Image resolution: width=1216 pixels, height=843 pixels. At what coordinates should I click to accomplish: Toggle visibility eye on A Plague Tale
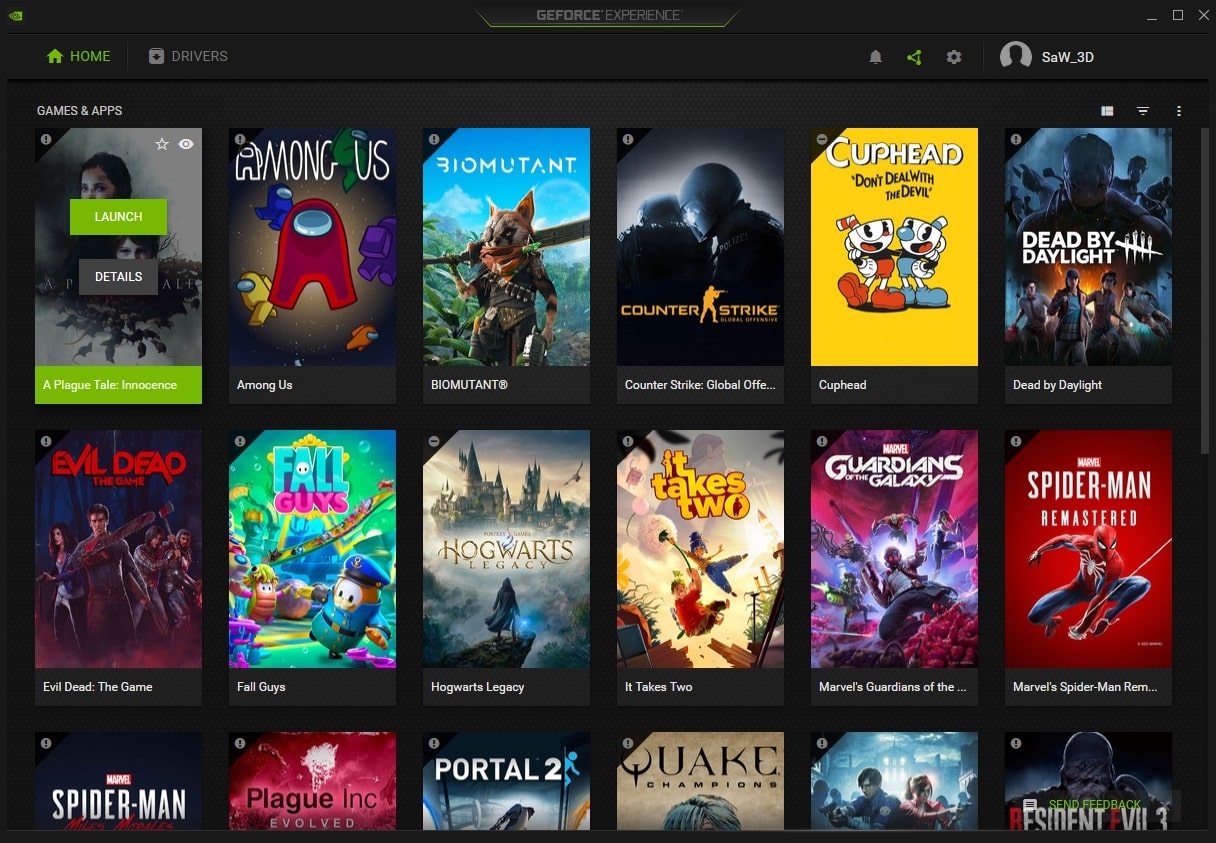(186, 144)
